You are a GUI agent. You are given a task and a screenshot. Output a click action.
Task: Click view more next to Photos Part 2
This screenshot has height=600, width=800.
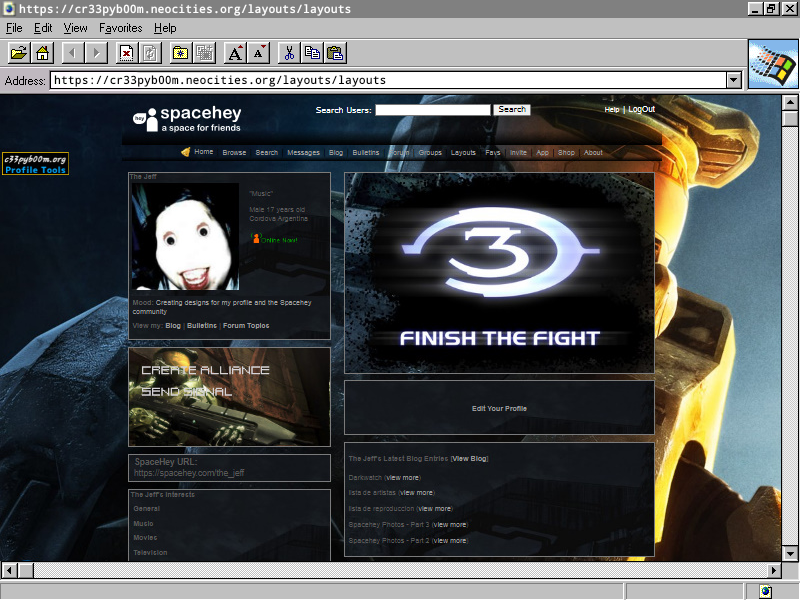tap(449, 540)
